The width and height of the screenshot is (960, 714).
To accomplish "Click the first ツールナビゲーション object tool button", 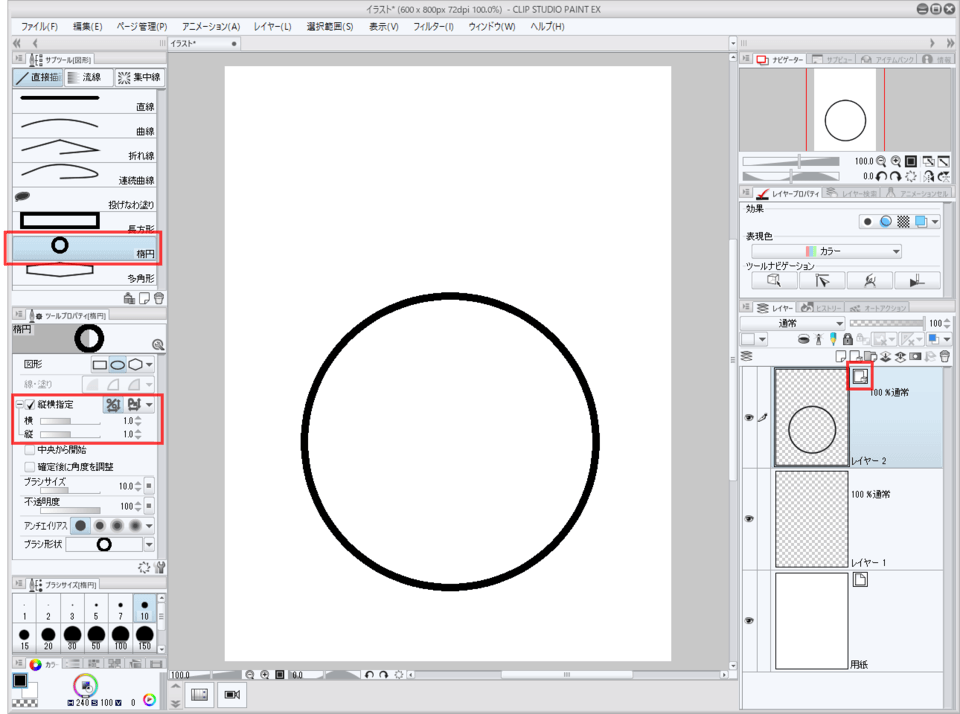I will pyautogui.click(x=774, y=281).
